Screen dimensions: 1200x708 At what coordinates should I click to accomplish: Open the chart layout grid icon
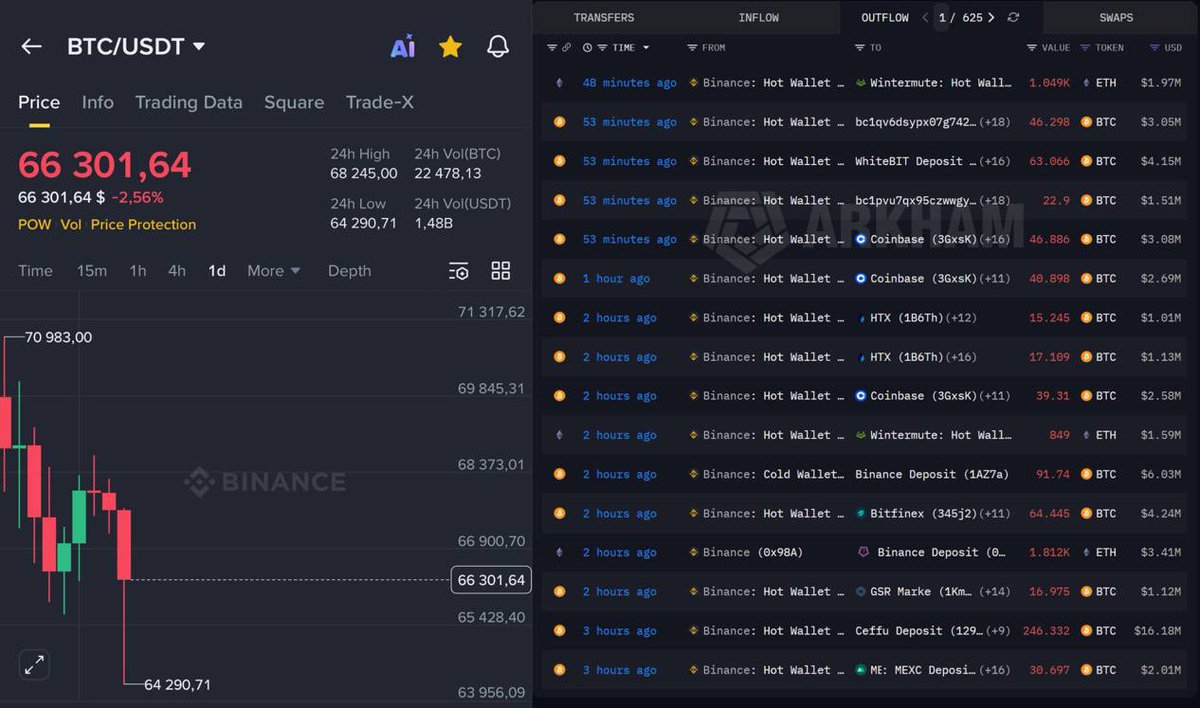pyautogui.click(x=501, y=271)
